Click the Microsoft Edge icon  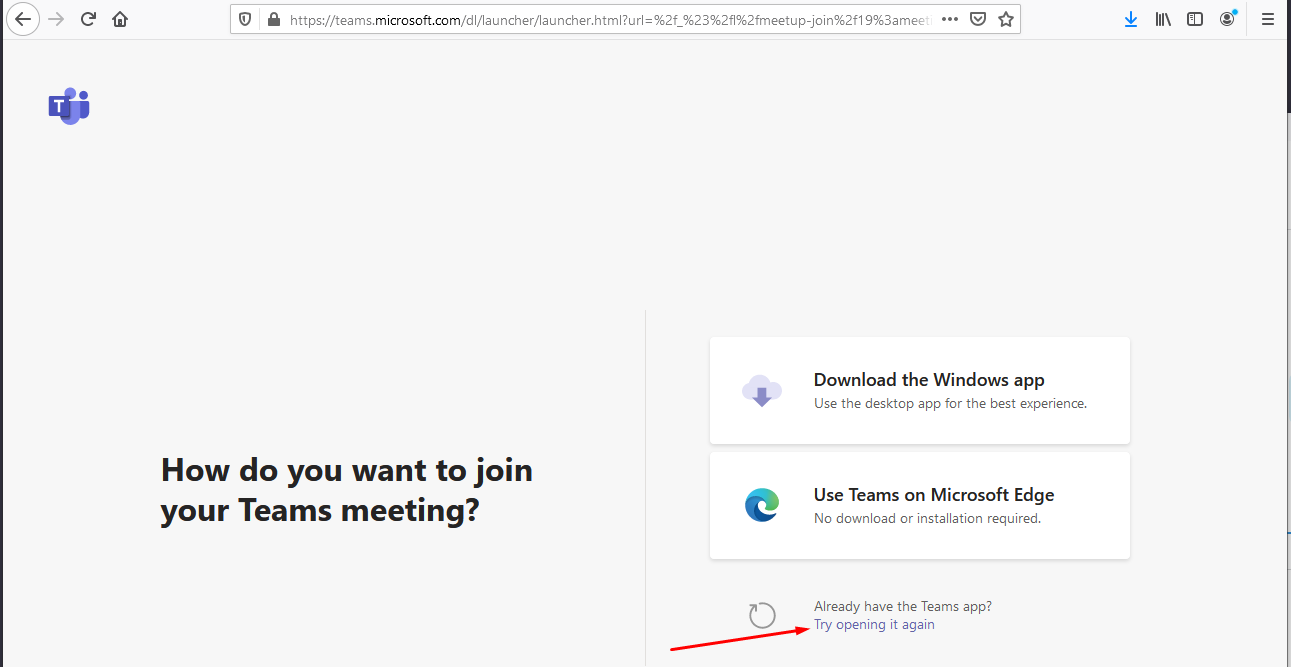pyautogui.click(x=762, y=505)
